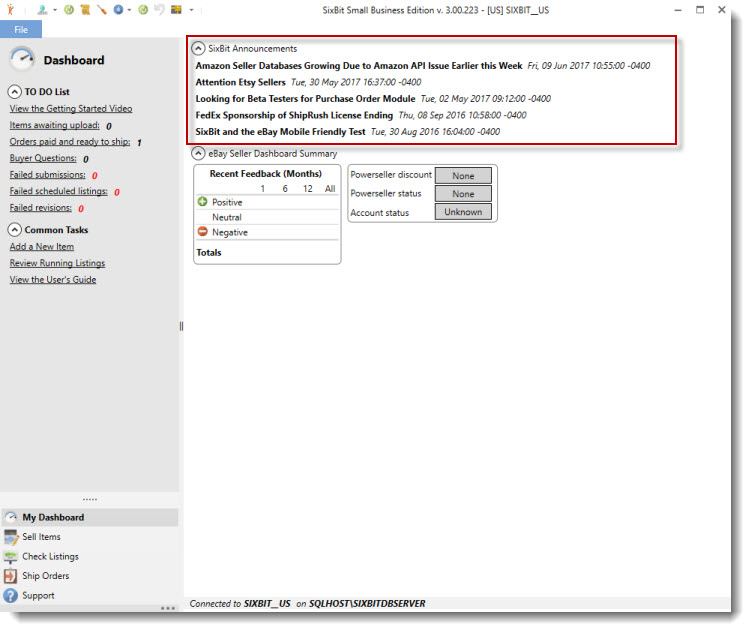Click the green refresh icon beside the scroll icon
Viewport: 752px width, 633px height.
[69, 10]
